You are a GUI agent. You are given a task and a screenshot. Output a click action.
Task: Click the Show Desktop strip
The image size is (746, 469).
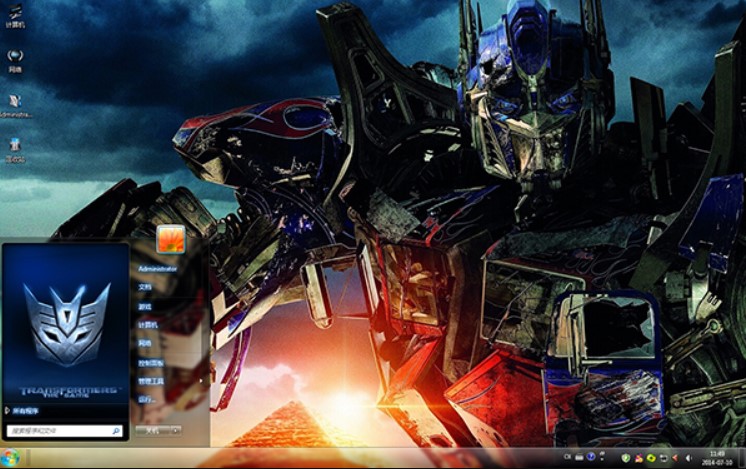(x=742, y=458)
